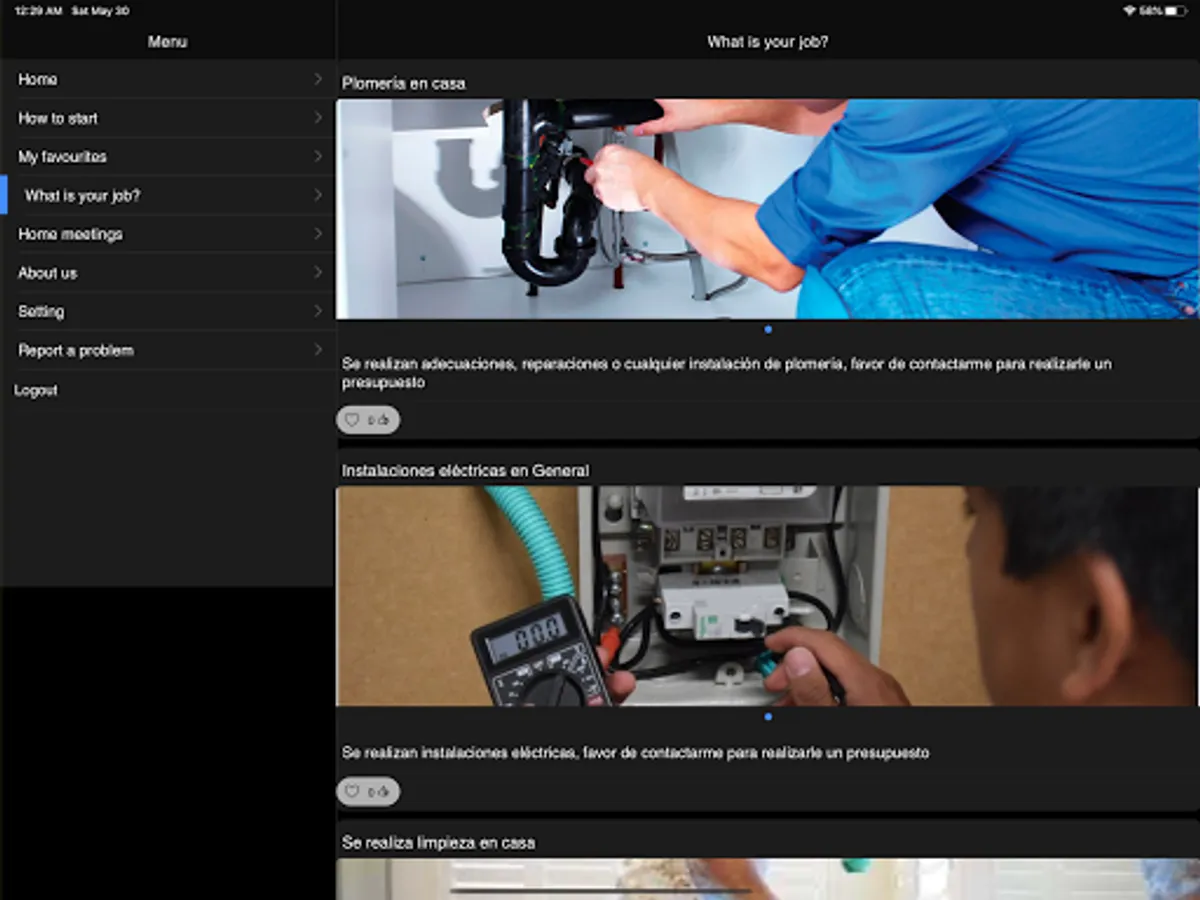Viewport: 1200px width, 900px height.
Task: Go to My favourites in the menu
Action: click(167, 157)
